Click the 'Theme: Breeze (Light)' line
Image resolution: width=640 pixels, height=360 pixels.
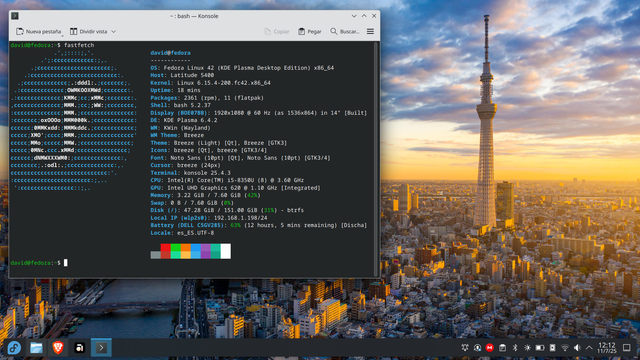click(x=218, y=143)
